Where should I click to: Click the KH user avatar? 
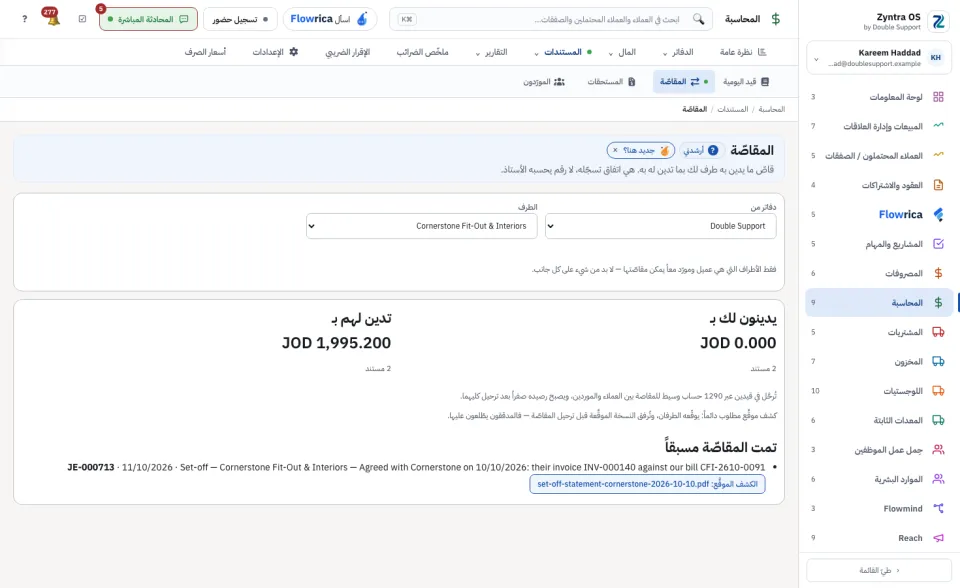tap(936, 58)
